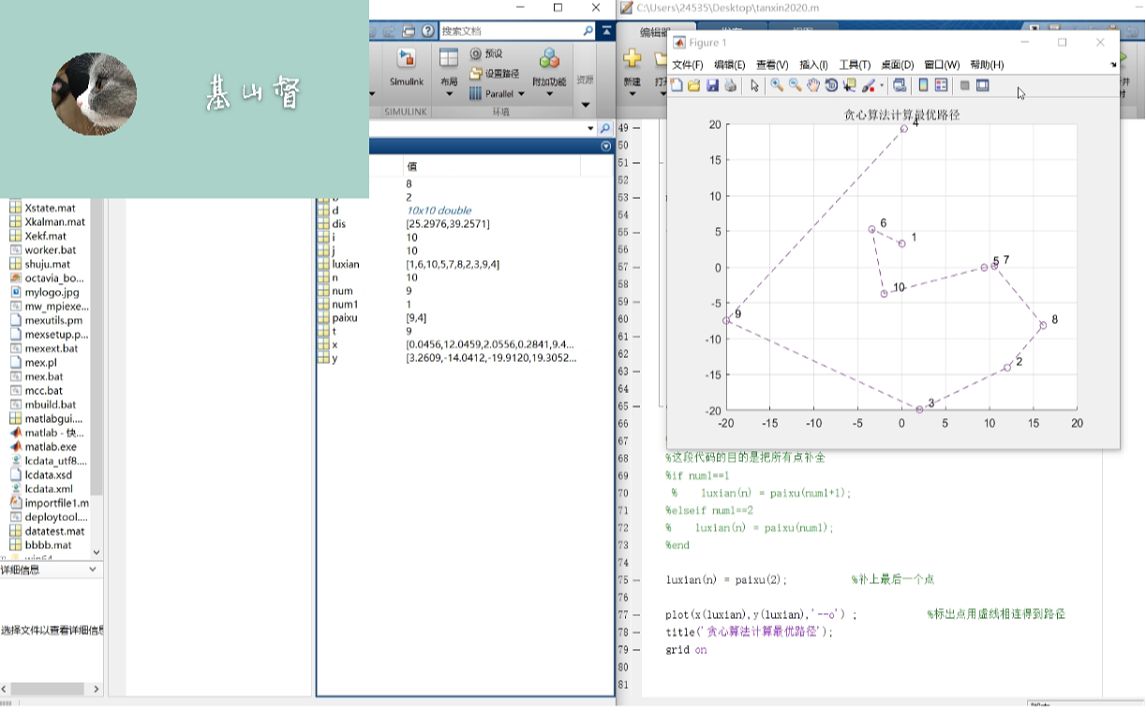Print the figure with the printer icon
The height and width of the screenshot is (716, 1146).
729,86
